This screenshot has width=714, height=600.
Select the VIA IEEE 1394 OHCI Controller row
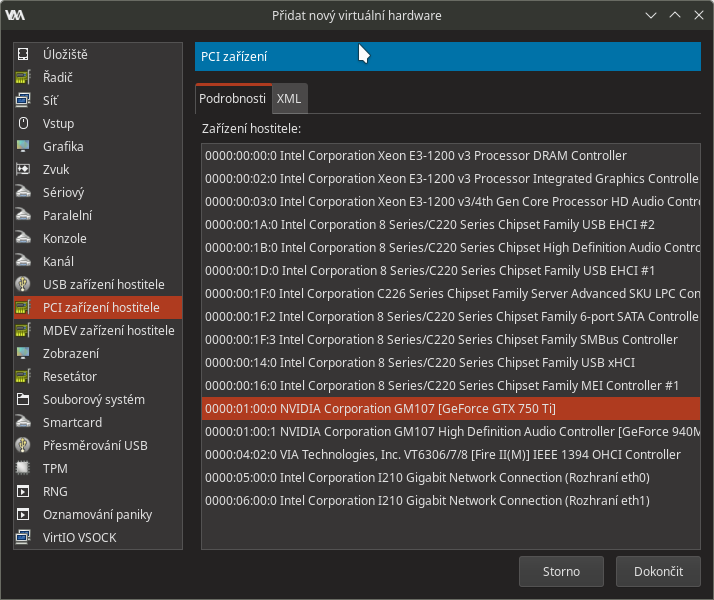[x=451, y=454]
